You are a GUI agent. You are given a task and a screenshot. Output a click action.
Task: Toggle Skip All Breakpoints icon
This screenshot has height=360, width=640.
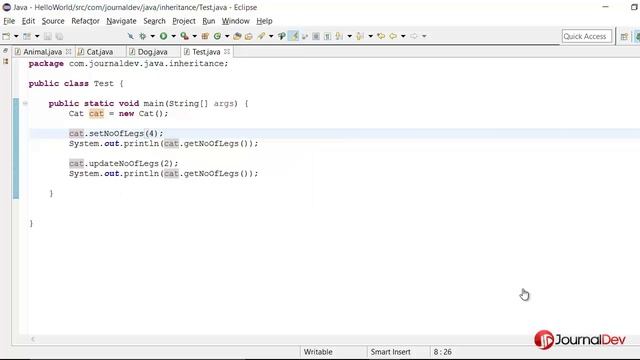tap(131, 36)
